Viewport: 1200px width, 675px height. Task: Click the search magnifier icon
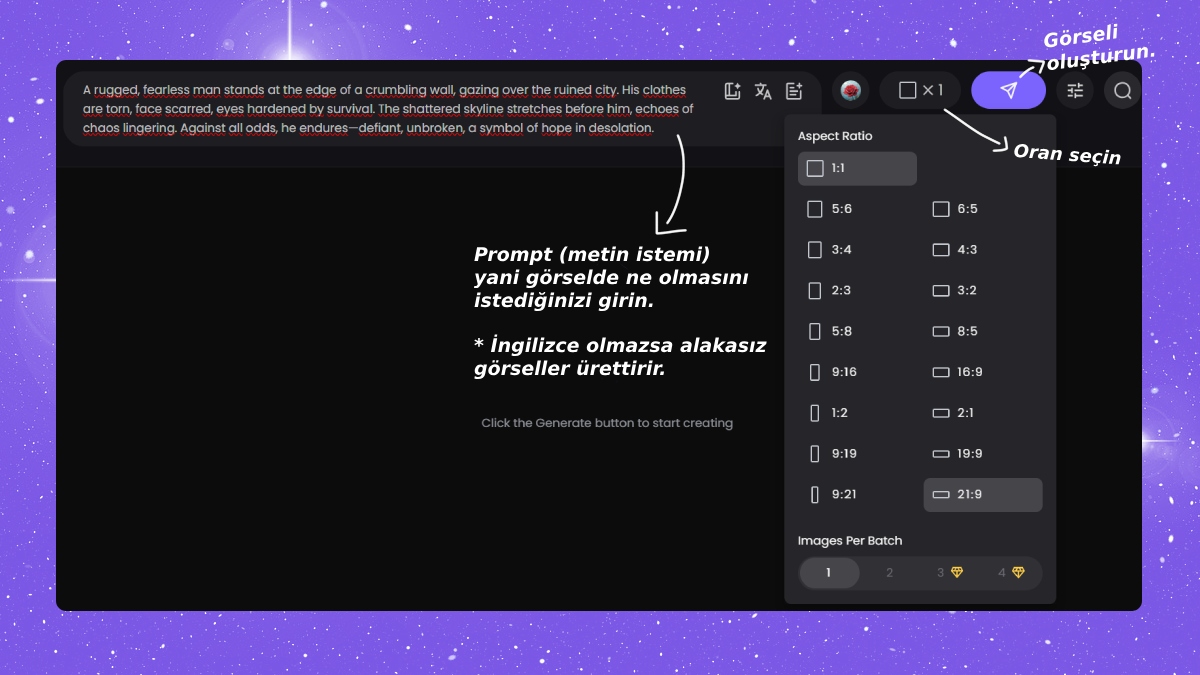coord(1122,91)
